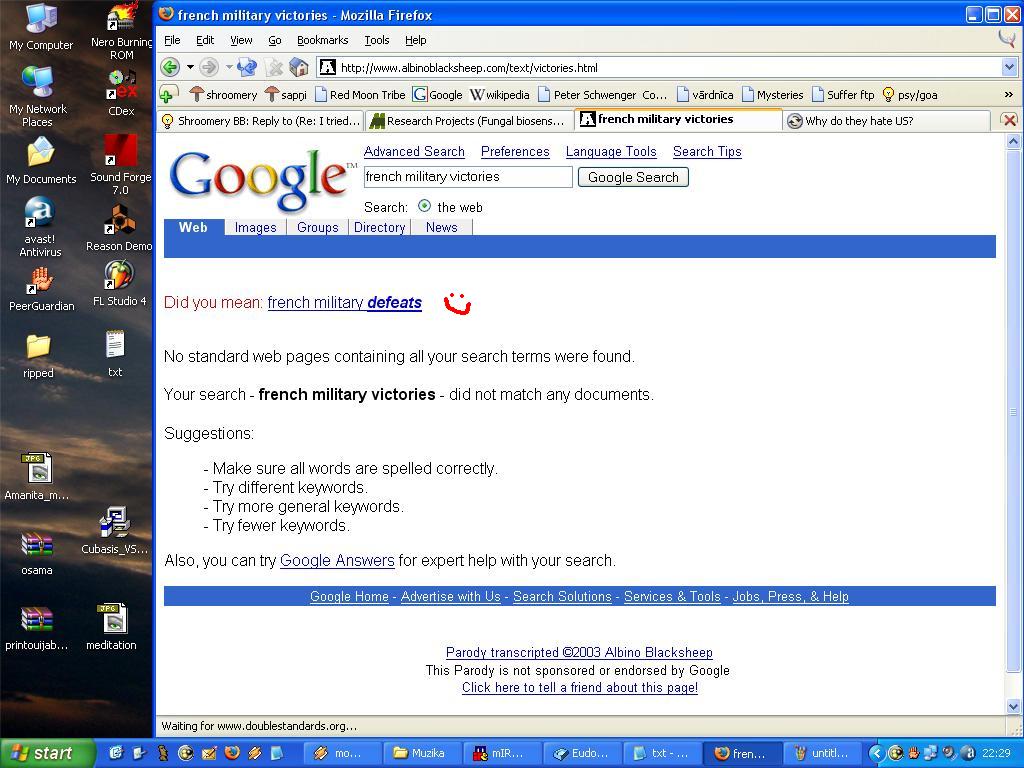
Task: Open the News tab on Google
Action: [441, 227]
